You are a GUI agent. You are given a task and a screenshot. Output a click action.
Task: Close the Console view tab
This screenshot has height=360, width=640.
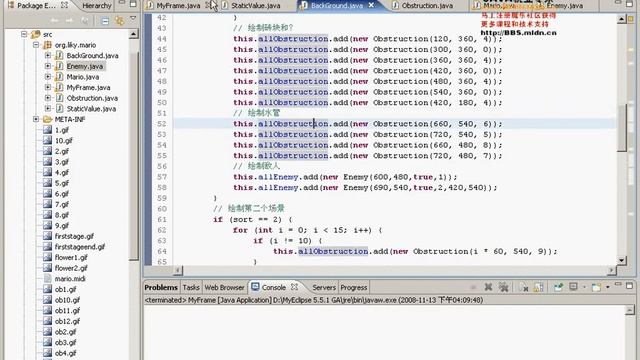coord(294,287)
